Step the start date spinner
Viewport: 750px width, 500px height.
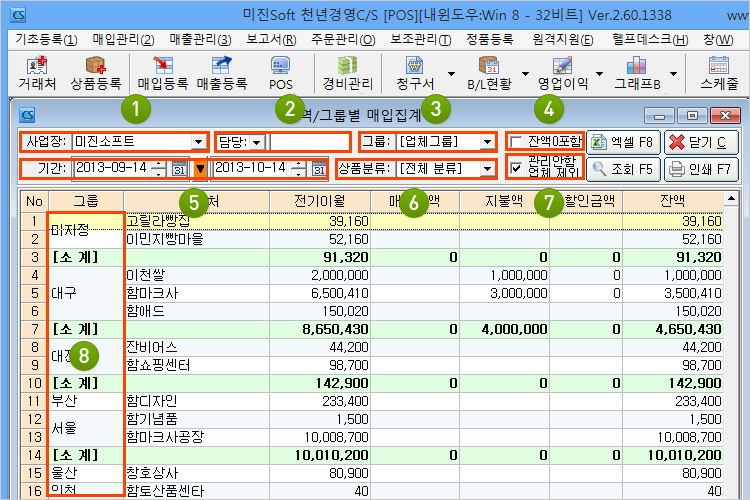coord(159,168)
